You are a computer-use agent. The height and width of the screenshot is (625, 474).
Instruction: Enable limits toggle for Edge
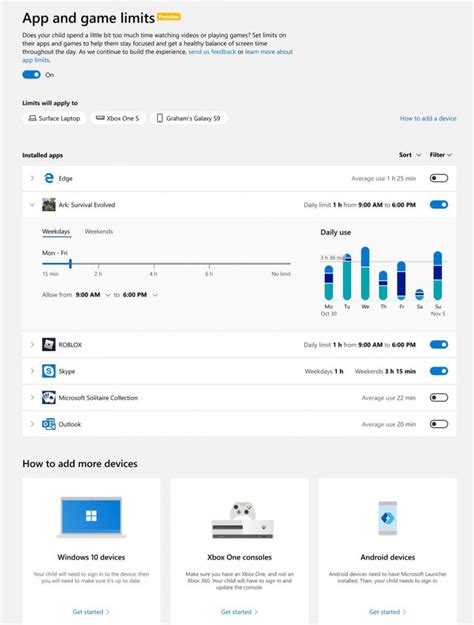pyautogui.click(x=439, y=178)
